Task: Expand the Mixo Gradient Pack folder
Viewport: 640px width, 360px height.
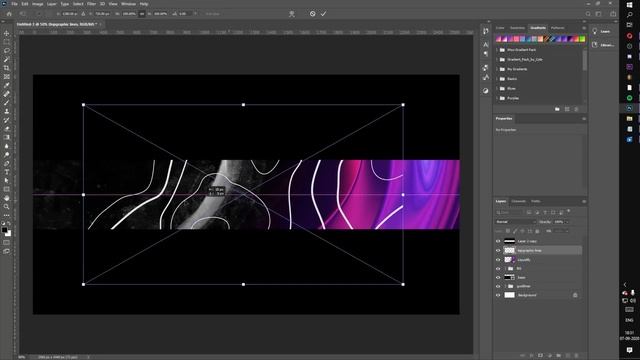Action: pos(497,50)
